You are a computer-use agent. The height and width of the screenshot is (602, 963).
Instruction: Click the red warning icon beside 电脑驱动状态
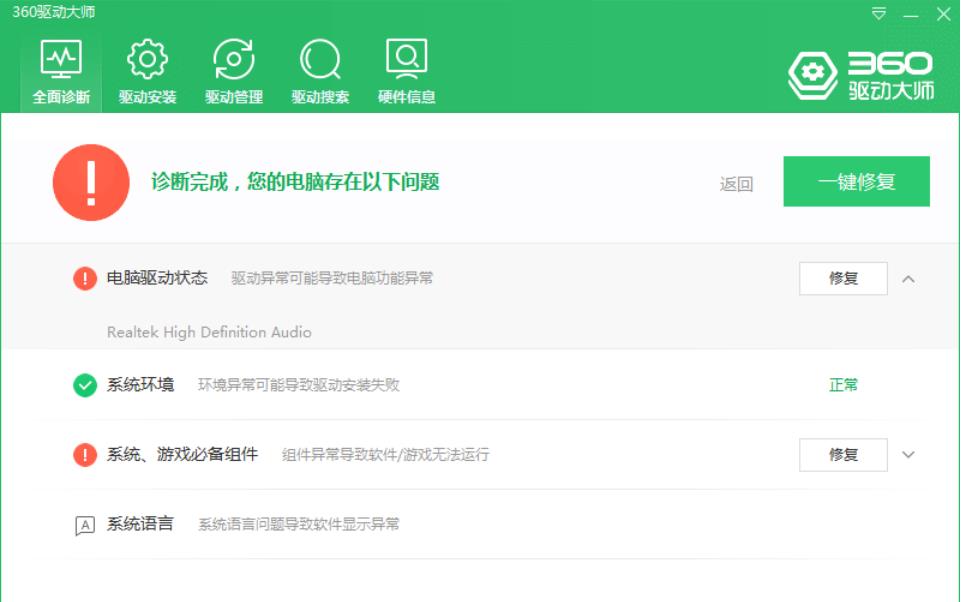coord(85,278)
